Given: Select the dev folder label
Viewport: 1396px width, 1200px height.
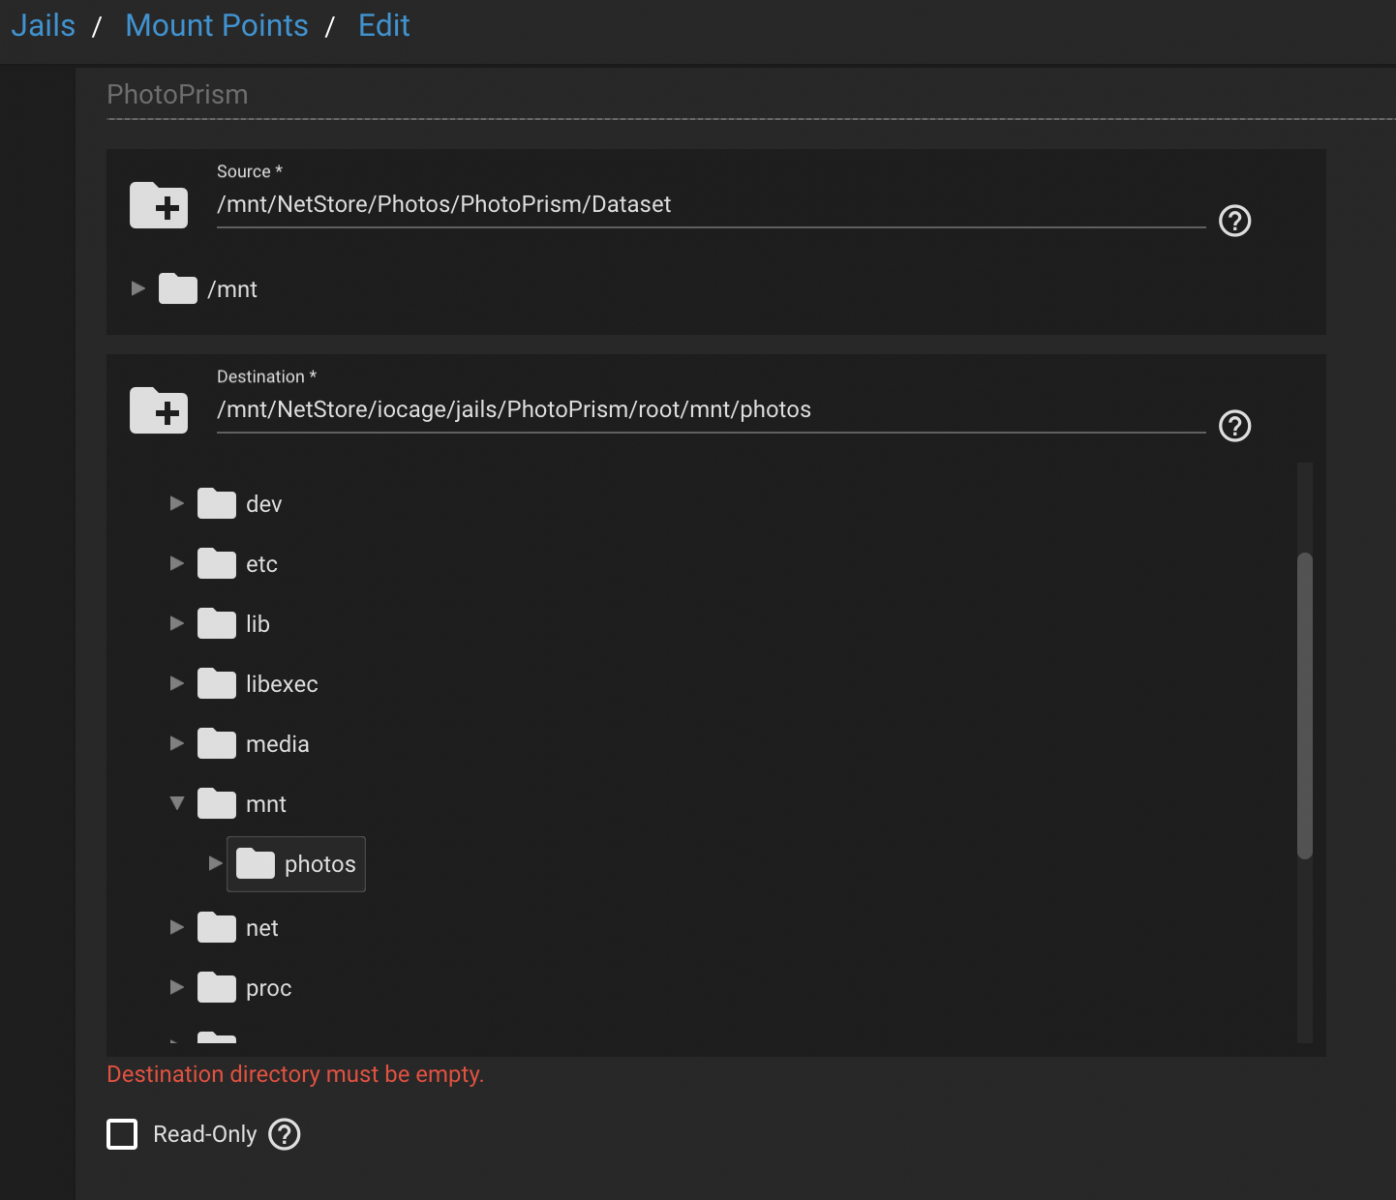Looking at the screenshot, I should 264,504.
